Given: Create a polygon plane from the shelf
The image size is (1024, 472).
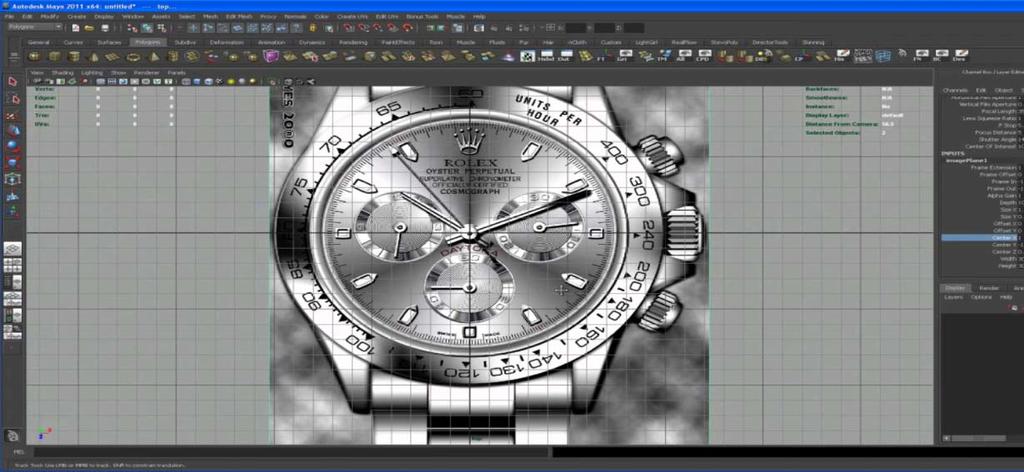Looking at the screenshot, I should (113, 57).
